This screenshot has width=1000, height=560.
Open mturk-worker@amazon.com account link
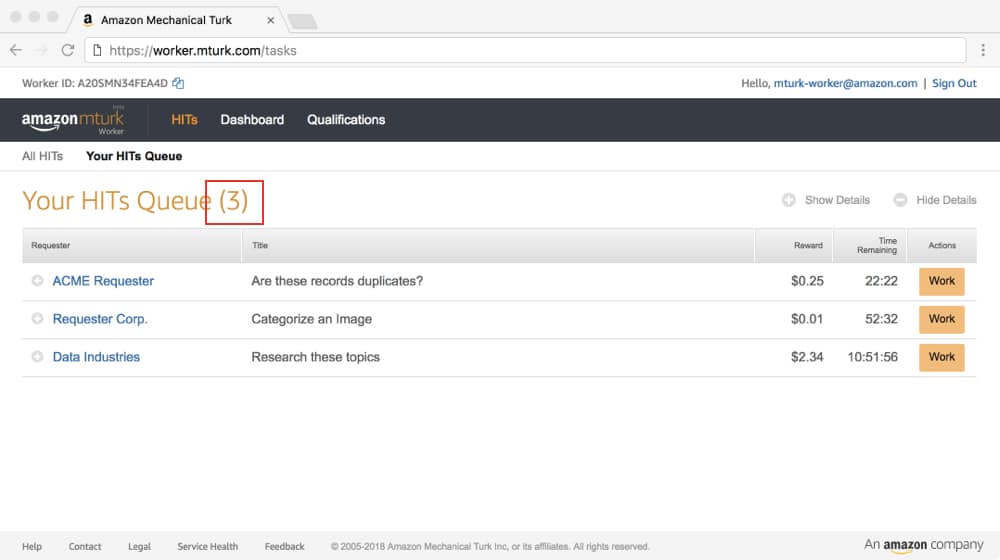pyautogui.click(x=845, y=84)
